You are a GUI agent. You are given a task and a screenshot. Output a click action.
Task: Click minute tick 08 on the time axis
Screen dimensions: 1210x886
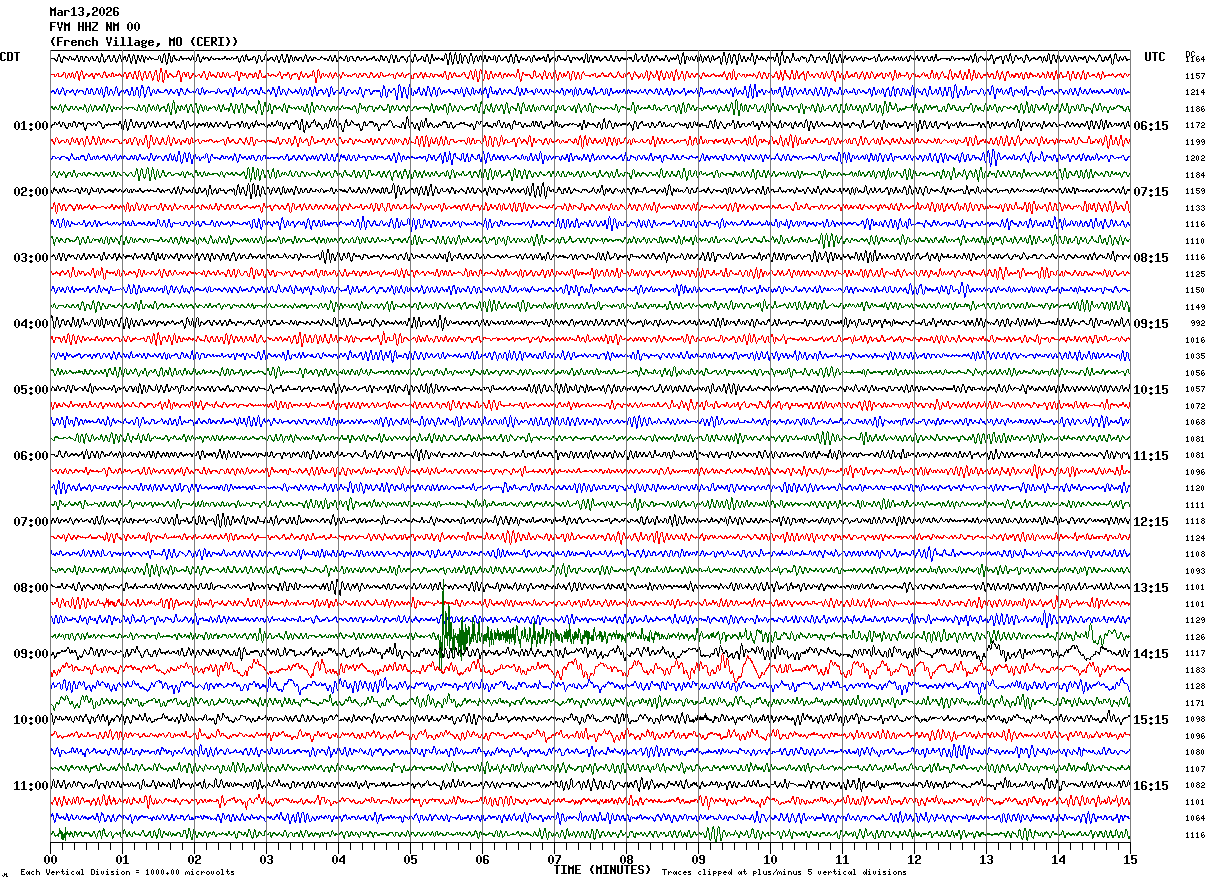[626, 859]
